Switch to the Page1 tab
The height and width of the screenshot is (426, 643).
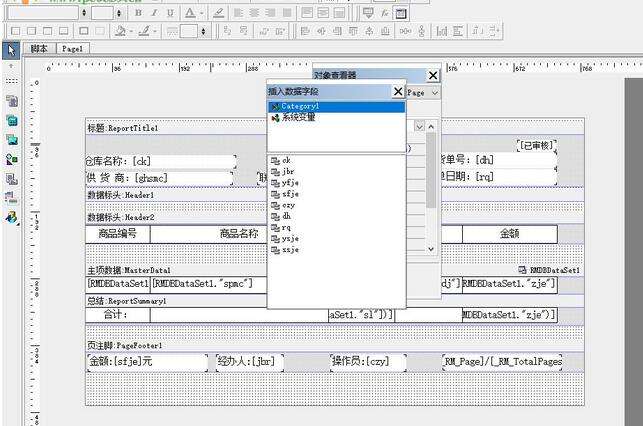click(x=73, y=48)
